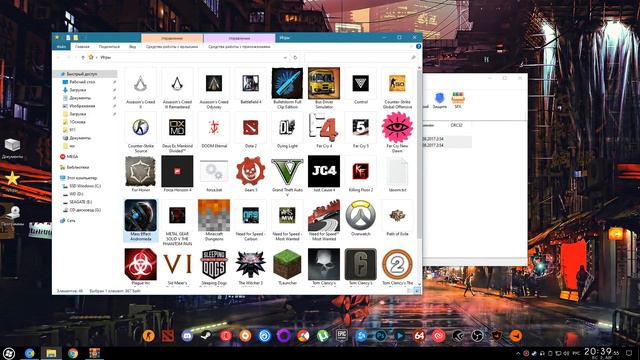640x360 pixels.
Task: Refresh the Игры folder view
Action: tap(296, 58)
